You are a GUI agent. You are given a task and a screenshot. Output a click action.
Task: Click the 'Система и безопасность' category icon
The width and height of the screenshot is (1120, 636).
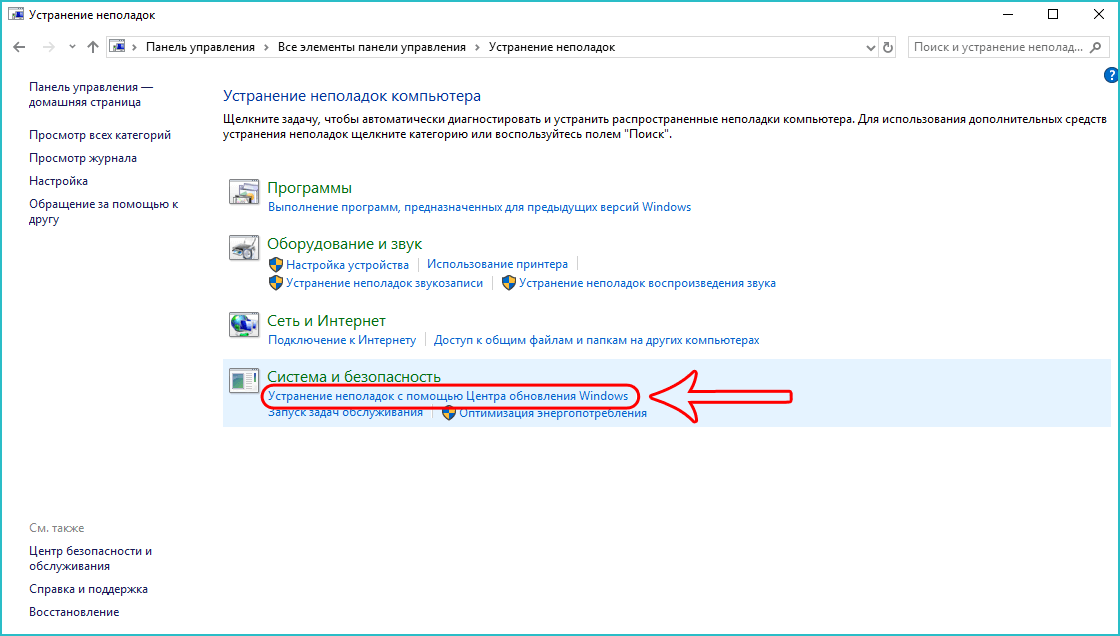(x=244, y=380)
